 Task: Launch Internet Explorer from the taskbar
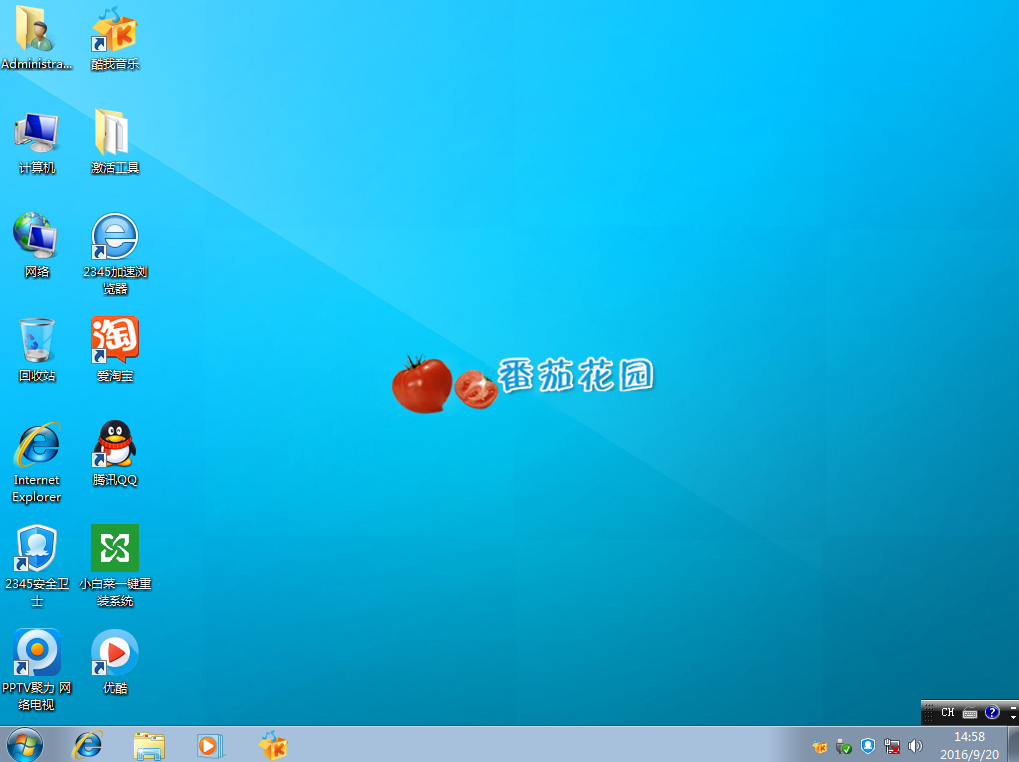tap(88, 745)
